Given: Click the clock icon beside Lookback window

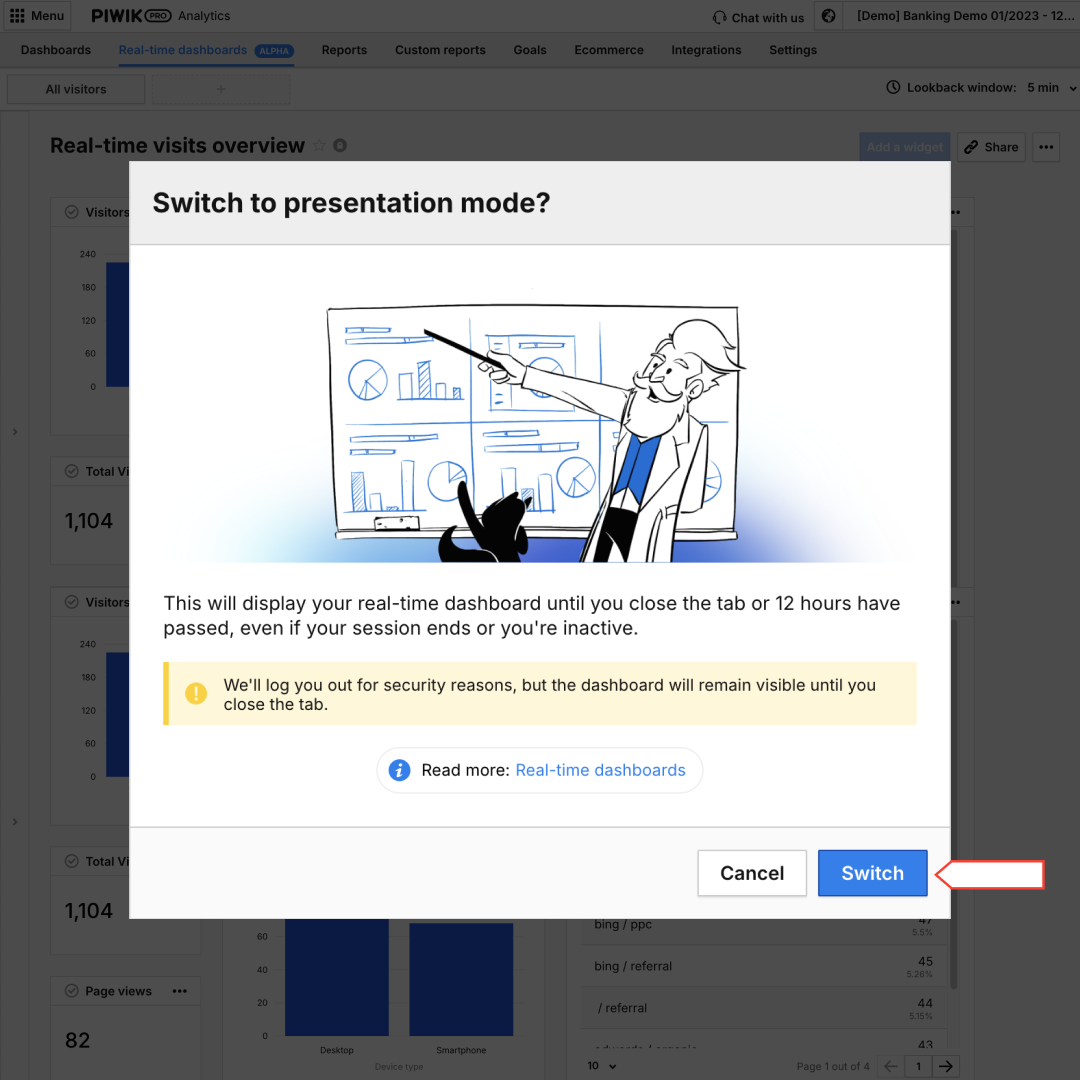Looking at the screenshot, I should tap(892, 87).
